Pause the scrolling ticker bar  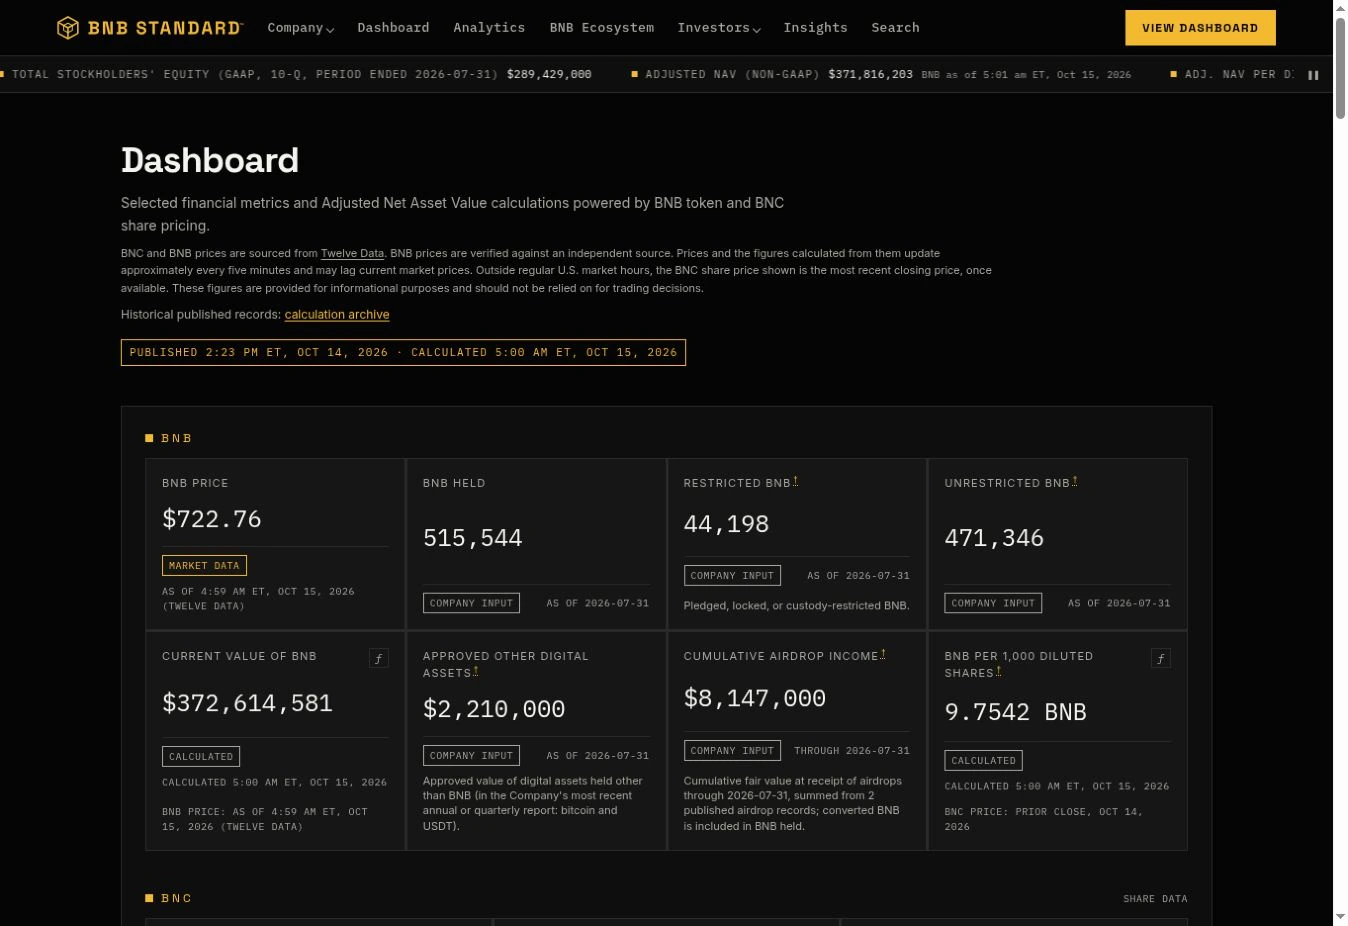coord(1313,75)
